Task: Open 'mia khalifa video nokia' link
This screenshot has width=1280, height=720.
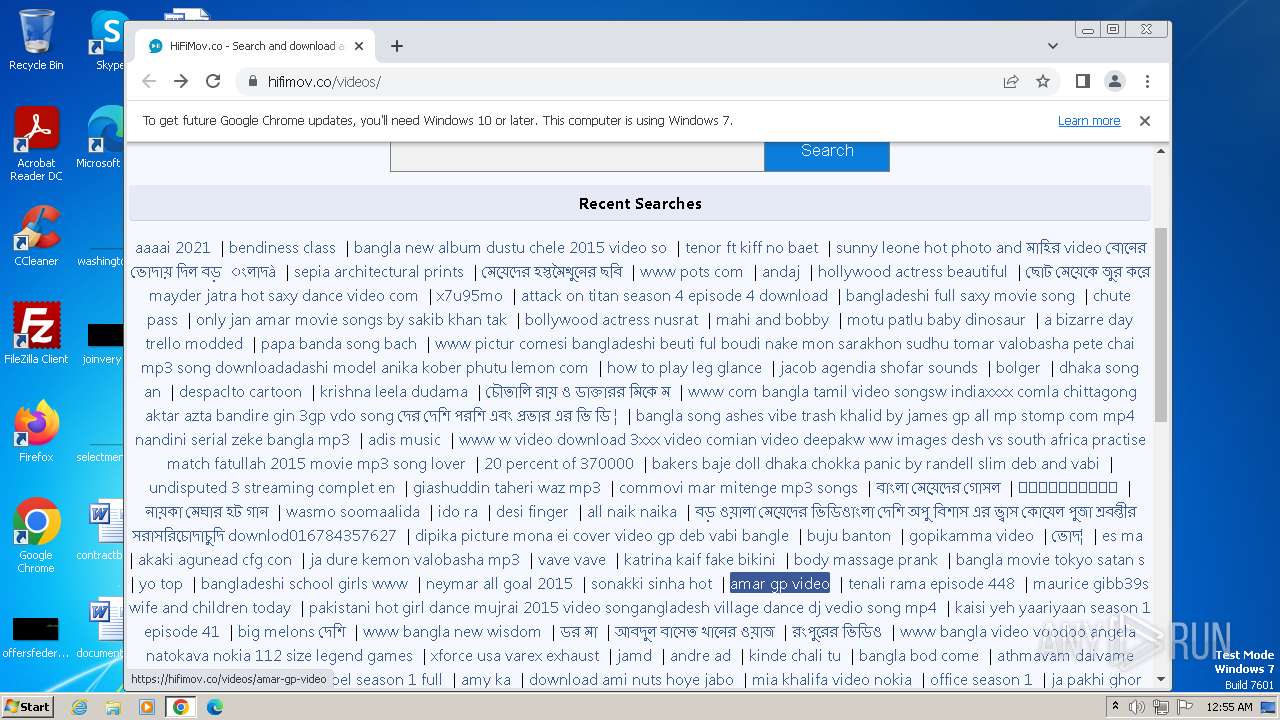Action: pyautogui.click(x=832, y=680)
